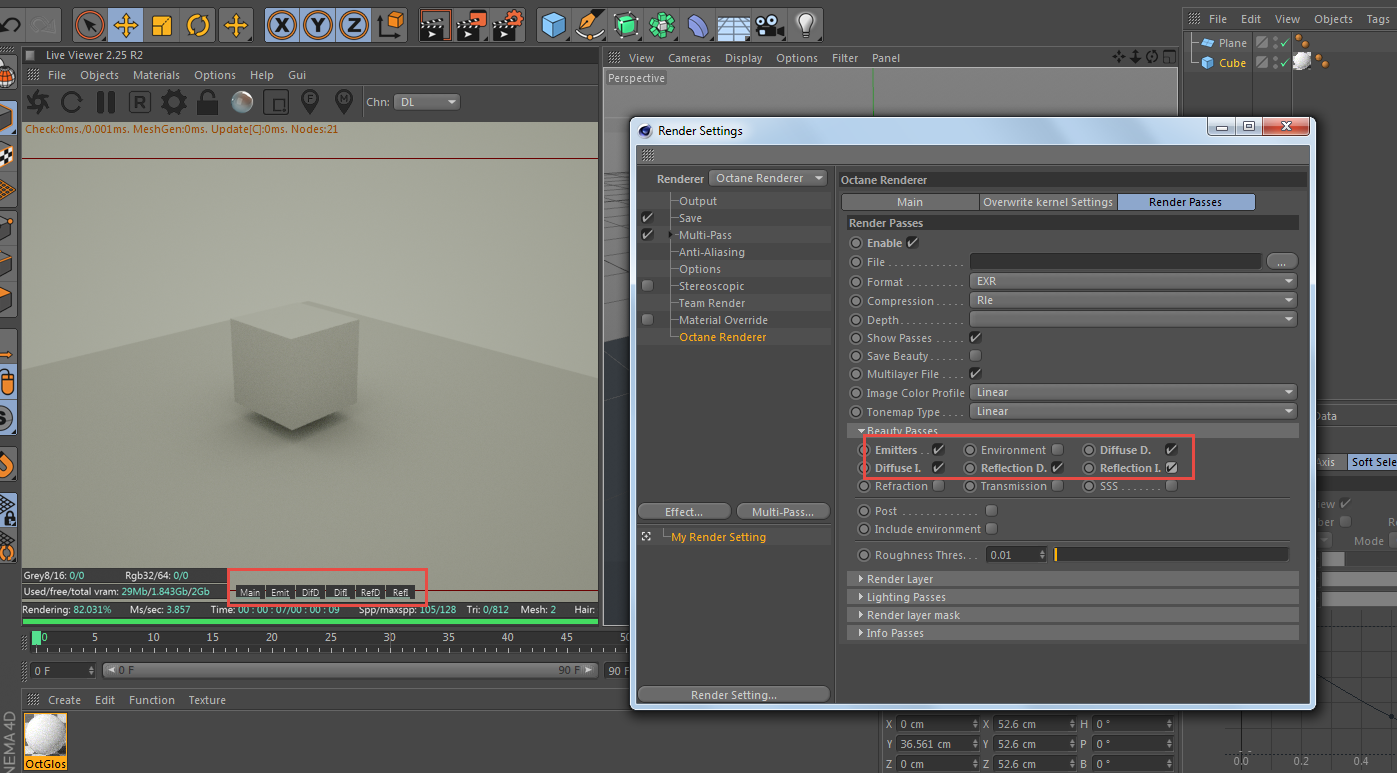Toggle Enable render passes checkbox
This screenshot has height=773, width=1397.
click(912, 242)
